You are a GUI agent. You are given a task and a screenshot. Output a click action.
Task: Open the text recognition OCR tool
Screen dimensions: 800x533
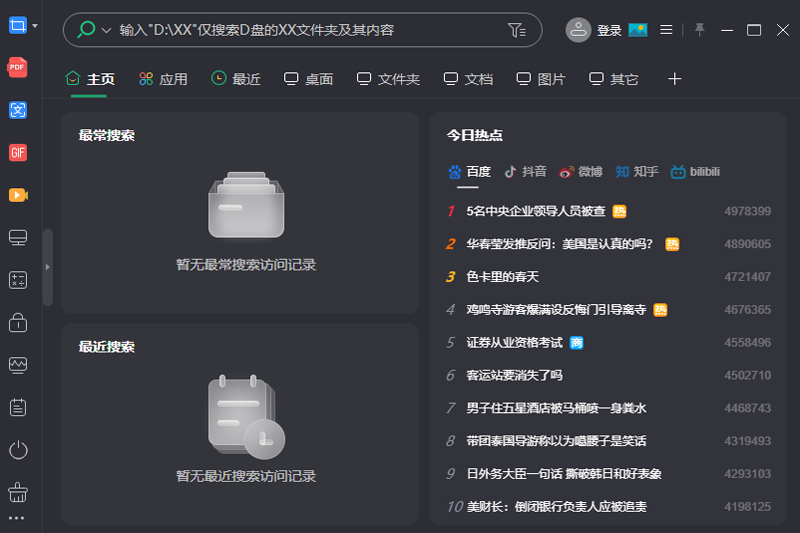[17, 110]
